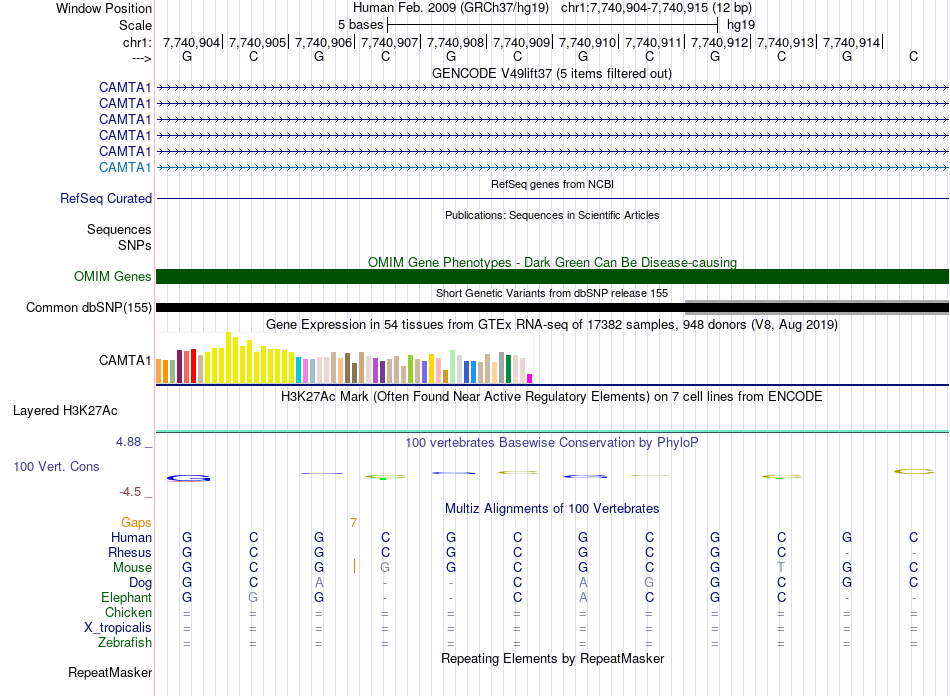Viewport: 950px width, 696px height.
Task: Click the CAMTA1 label next to GTEx chart
Action: tap(125, 360)
